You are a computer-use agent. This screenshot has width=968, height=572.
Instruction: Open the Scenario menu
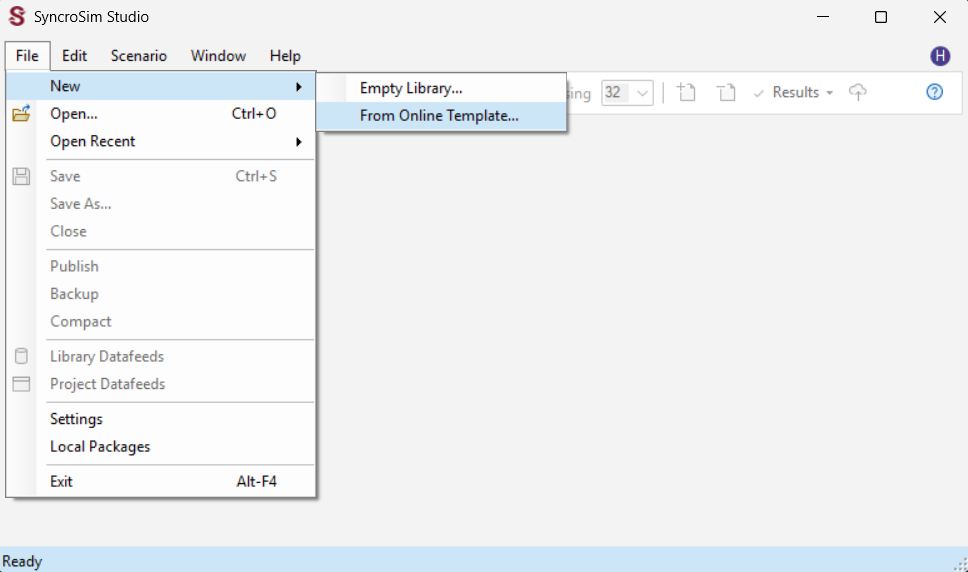(x=139, y=56)
